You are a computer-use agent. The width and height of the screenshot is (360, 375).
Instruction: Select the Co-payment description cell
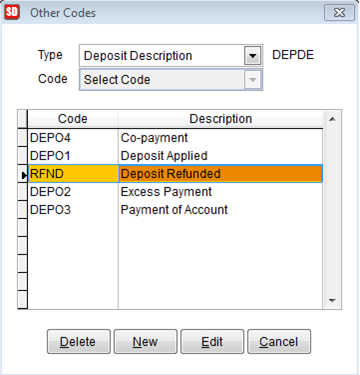click(x=221, y=138)
